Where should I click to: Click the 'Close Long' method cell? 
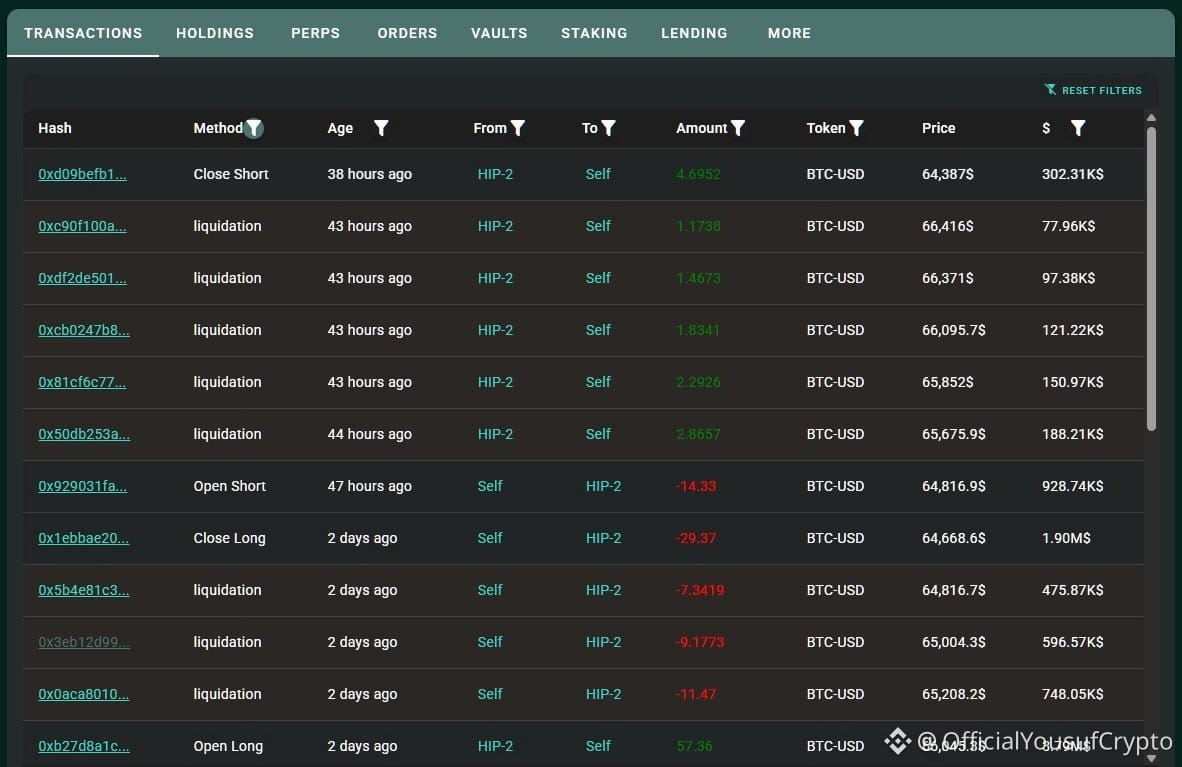(x=230, y=538)
